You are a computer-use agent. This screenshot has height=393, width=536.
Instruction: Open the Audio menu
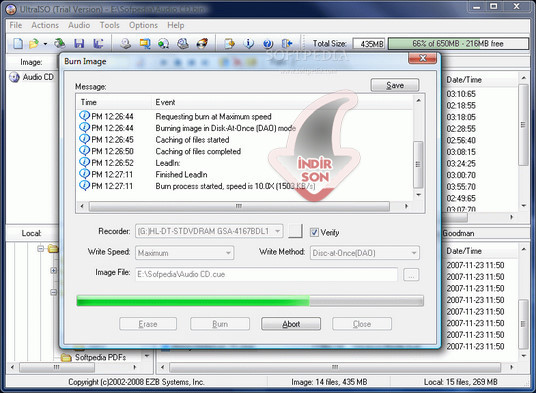pos(79,25)
